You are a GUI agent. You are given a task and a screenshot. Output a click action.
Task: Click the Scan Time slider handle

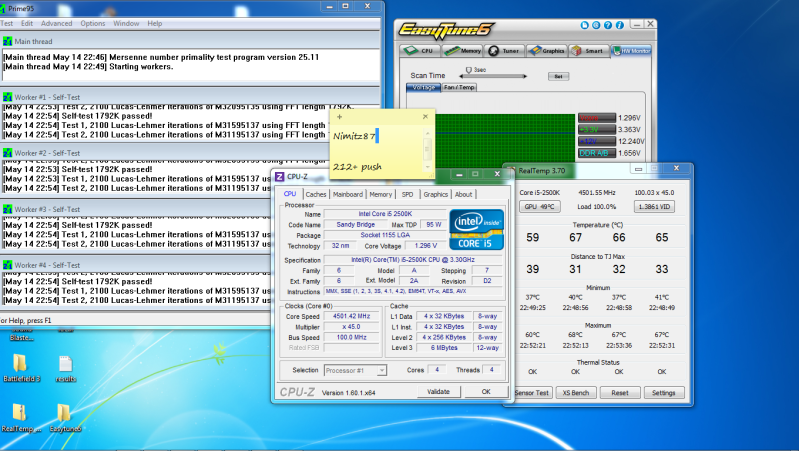tap(469, 70)
